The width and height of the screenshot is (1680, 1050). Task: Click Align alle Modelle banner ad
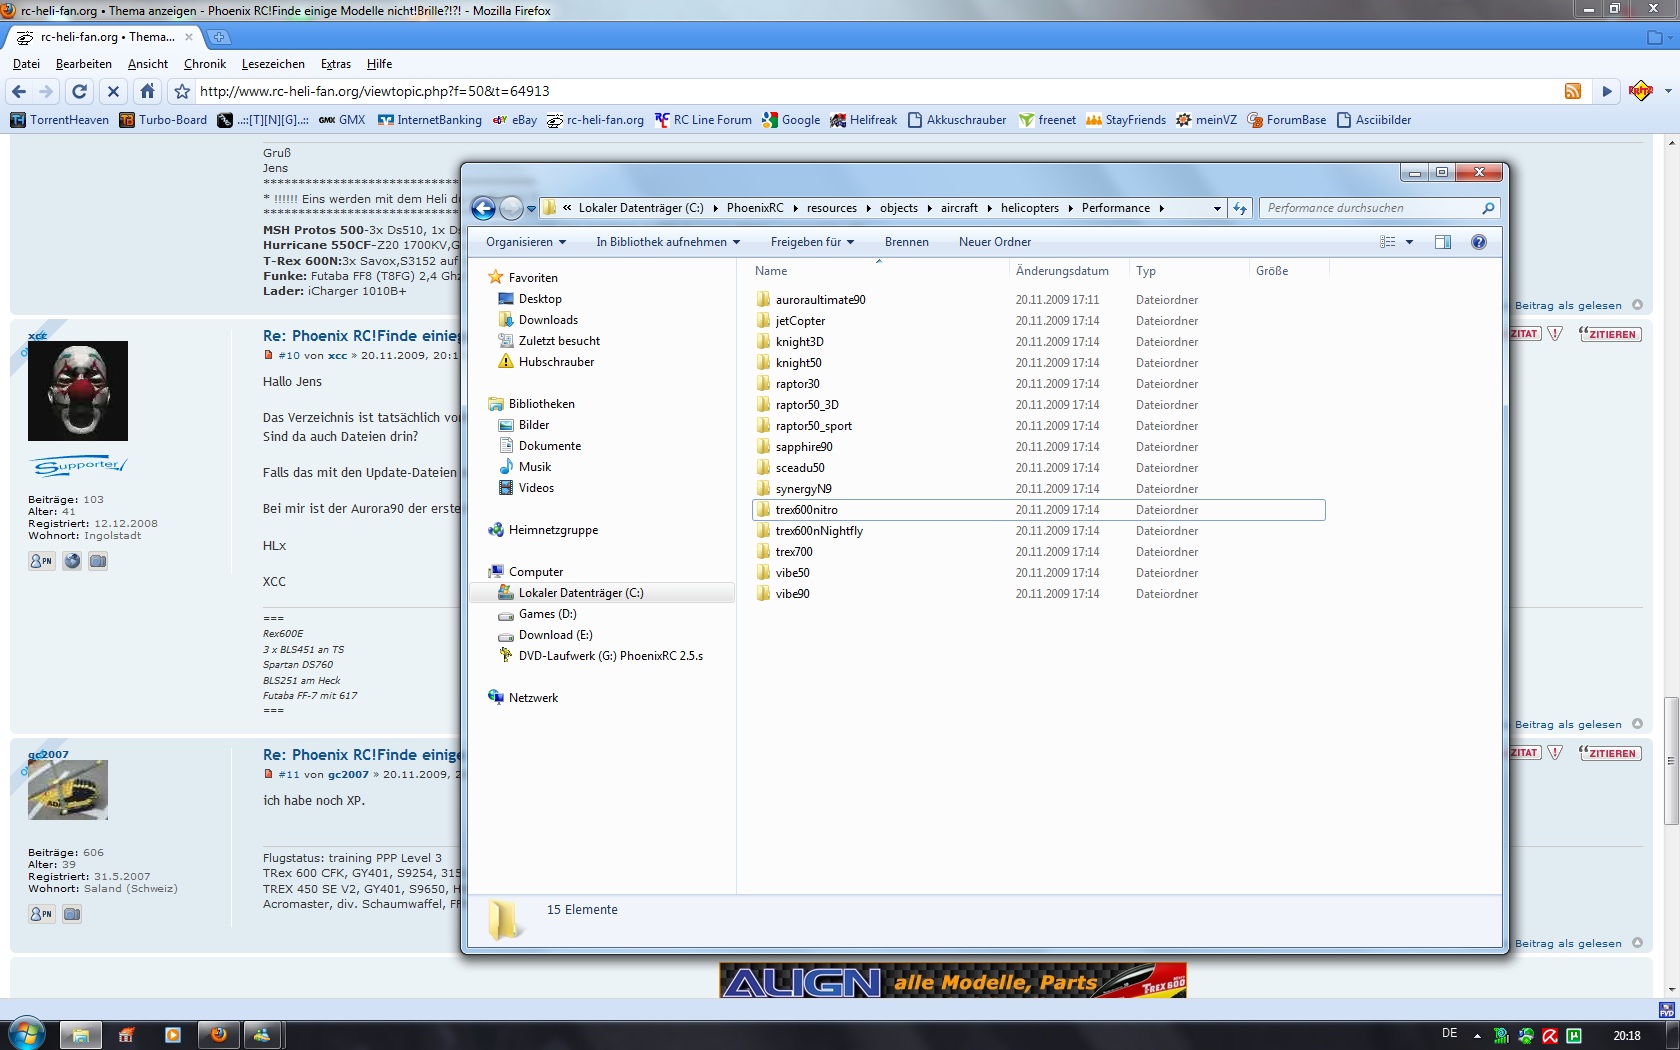click(953, 981)
